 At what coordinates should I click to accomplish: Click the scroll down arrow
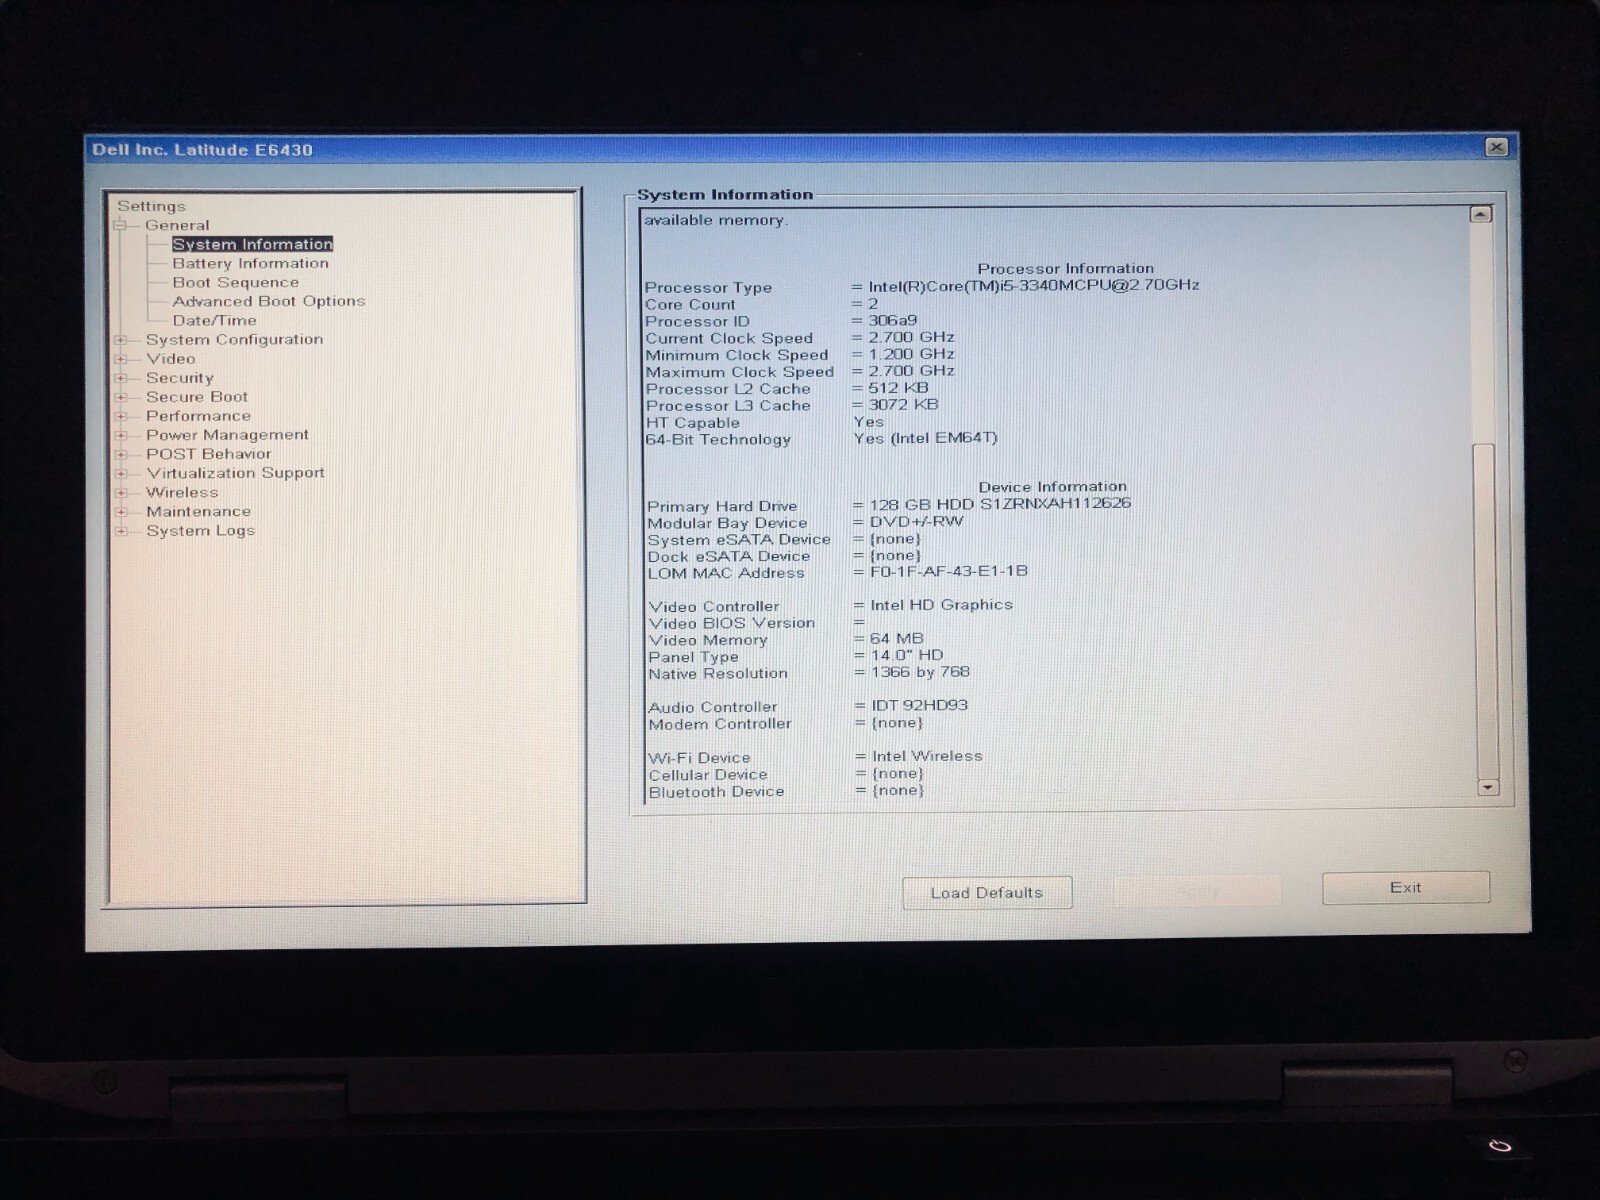coord(1487,788)
